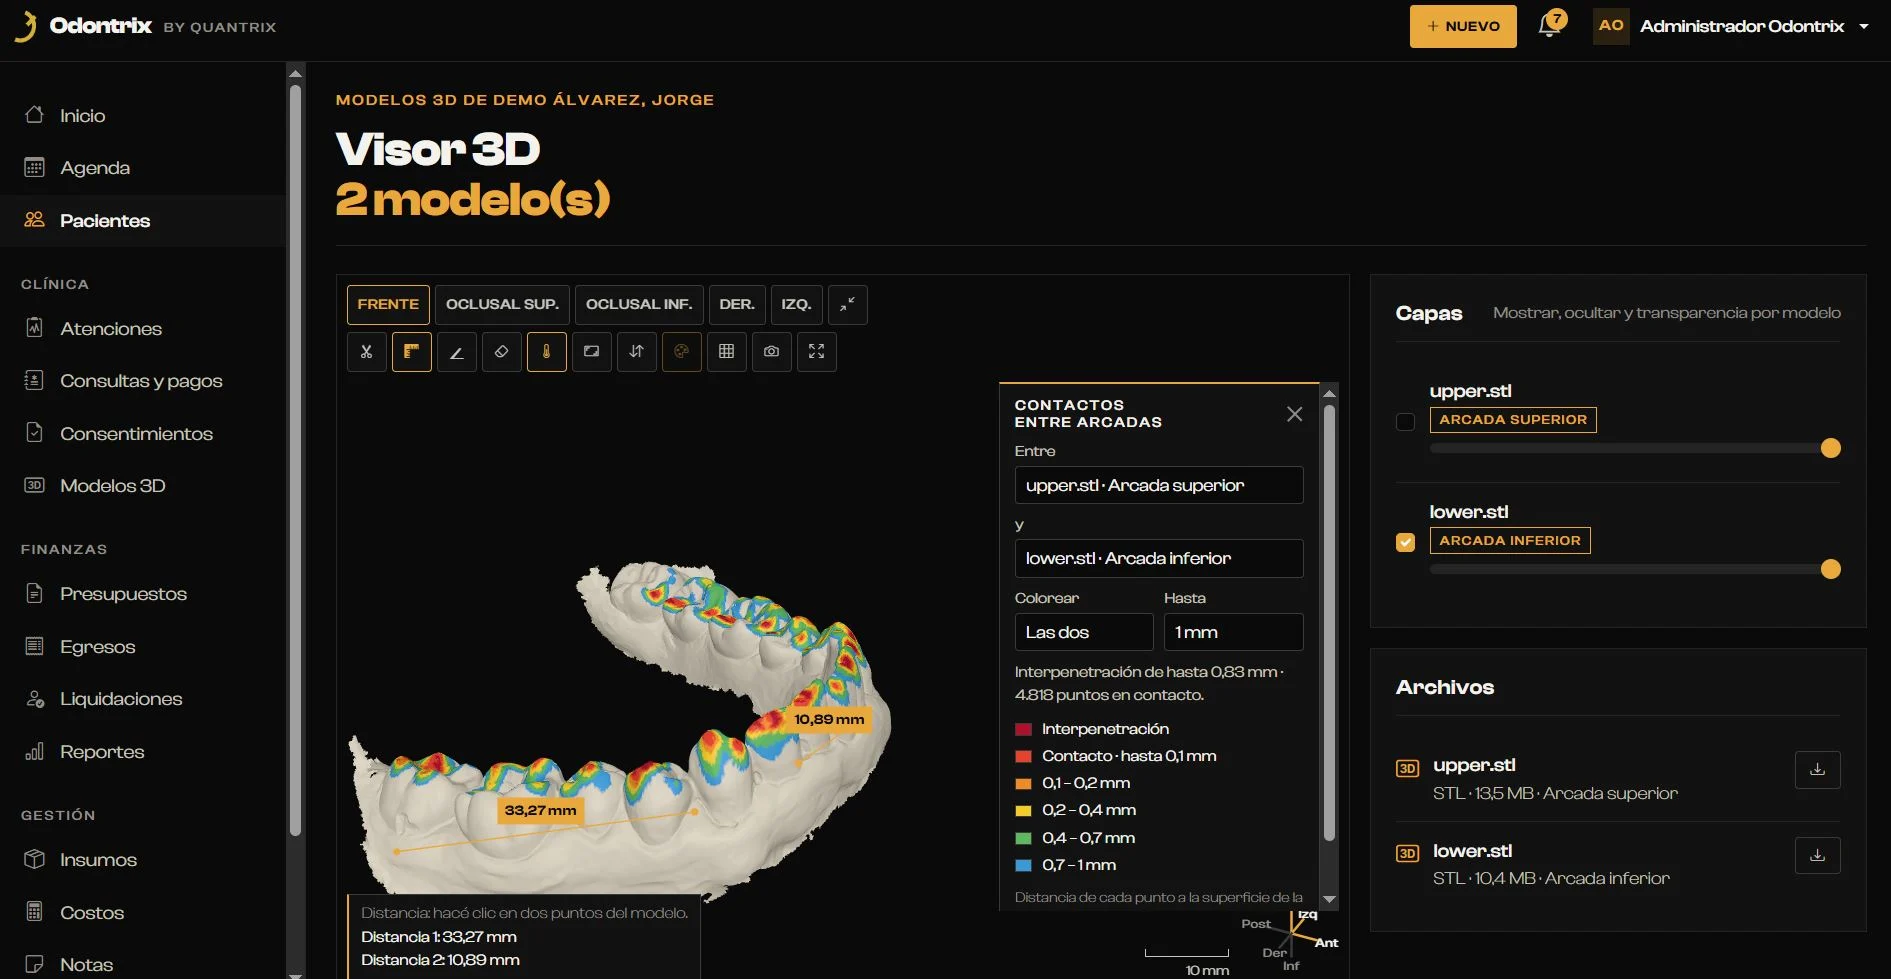Click the up-down arrows swap tool

click(x=637, y=352)
